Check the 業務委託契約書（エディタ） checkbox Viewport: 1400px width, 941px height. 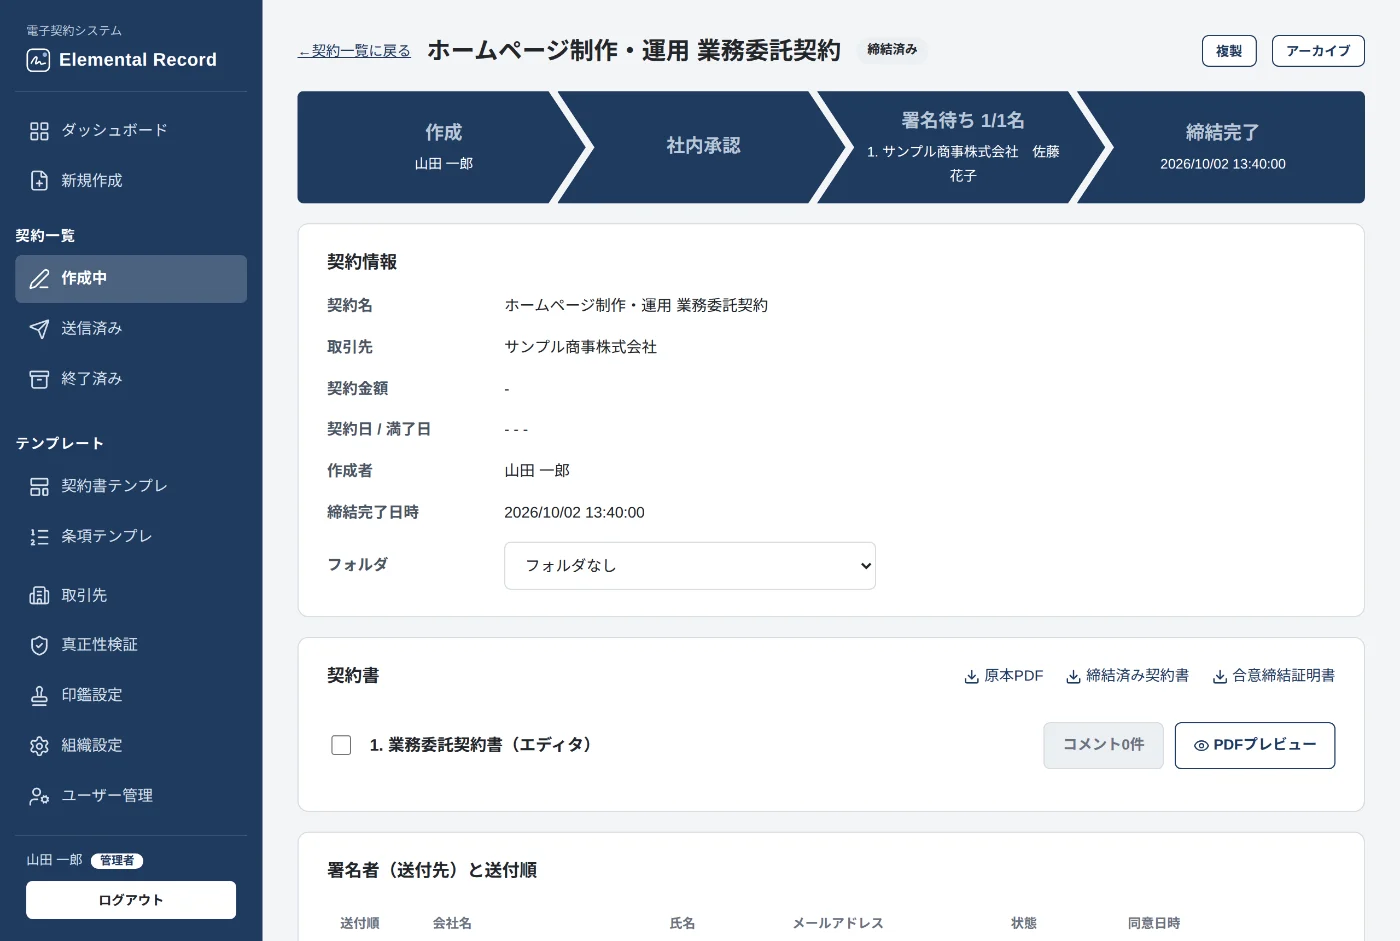[341, 745]
